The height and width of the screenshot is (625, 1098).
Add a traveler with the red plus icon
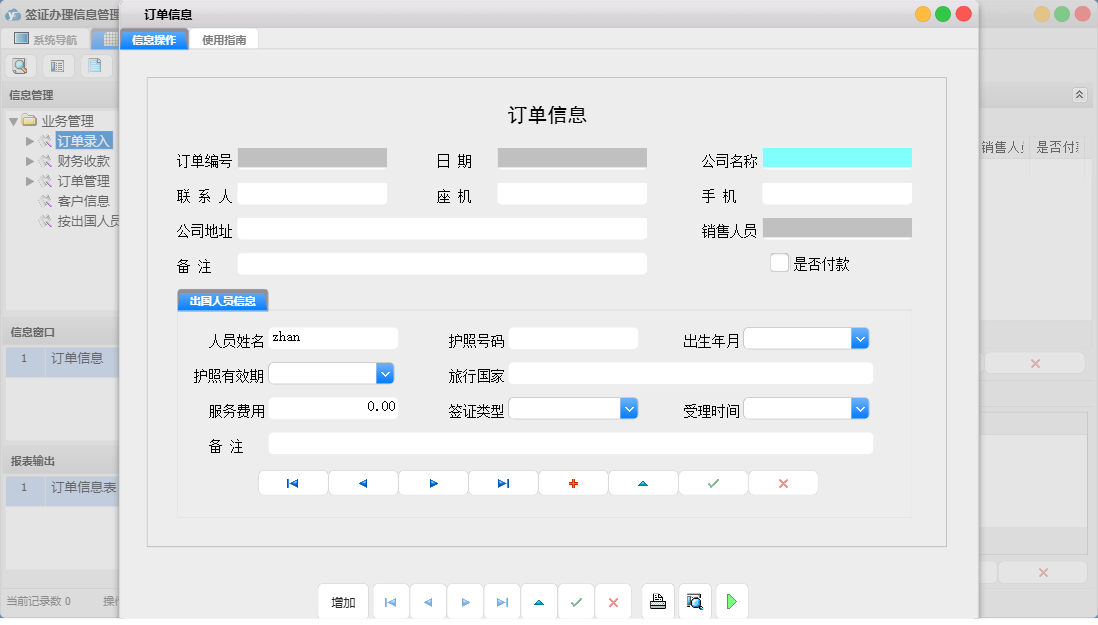click(x=573, y=482)
